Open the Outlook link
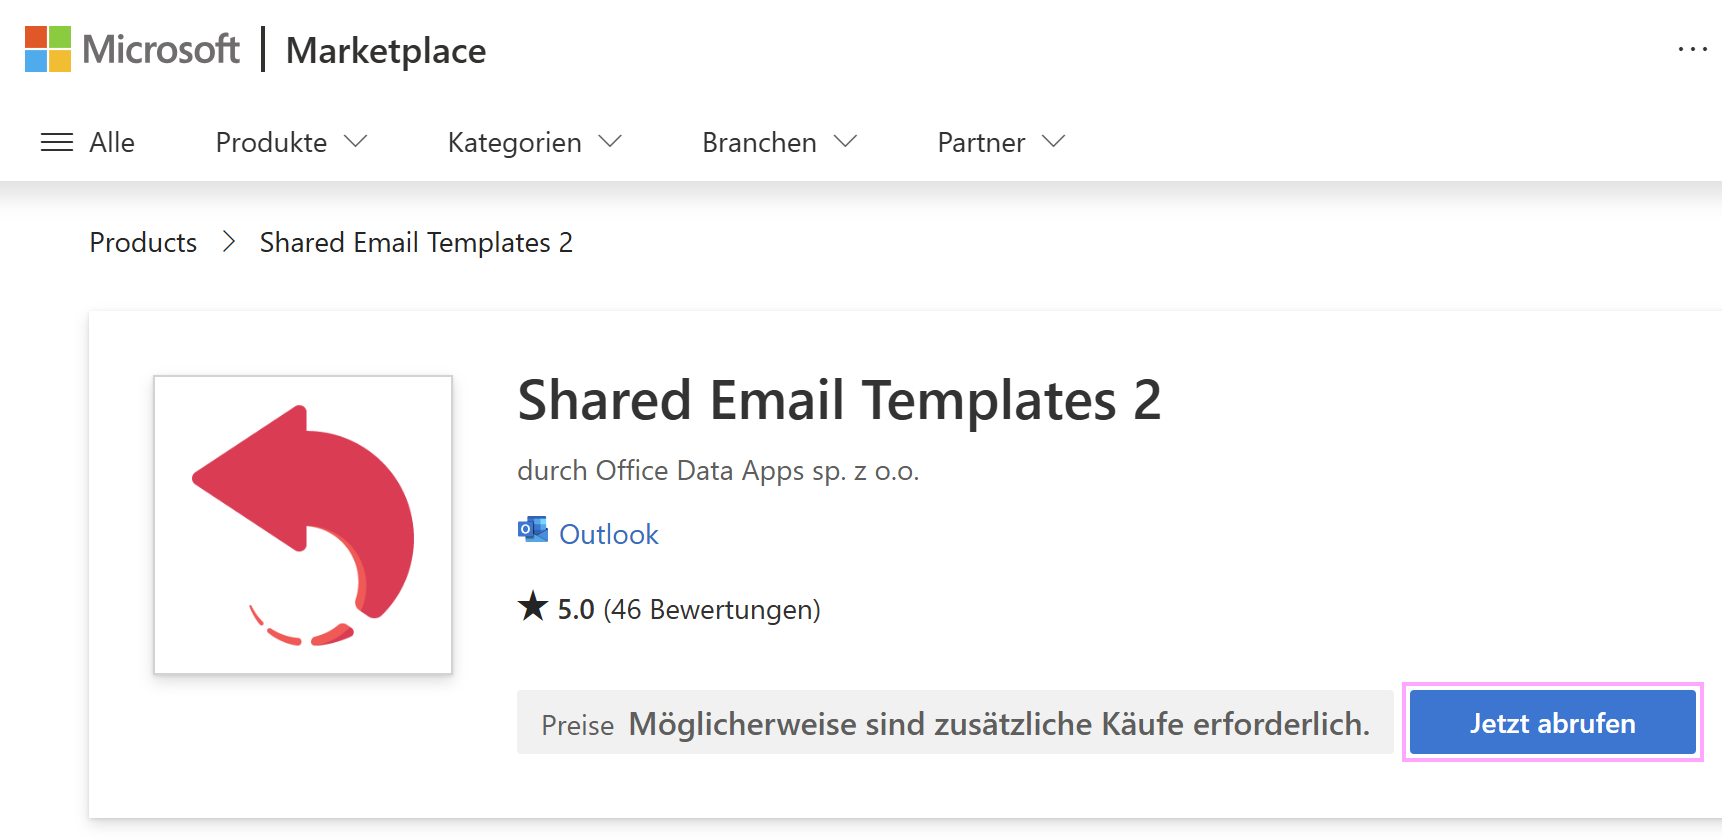This screenshot has height=840, width=1722. tap(608, 534)
